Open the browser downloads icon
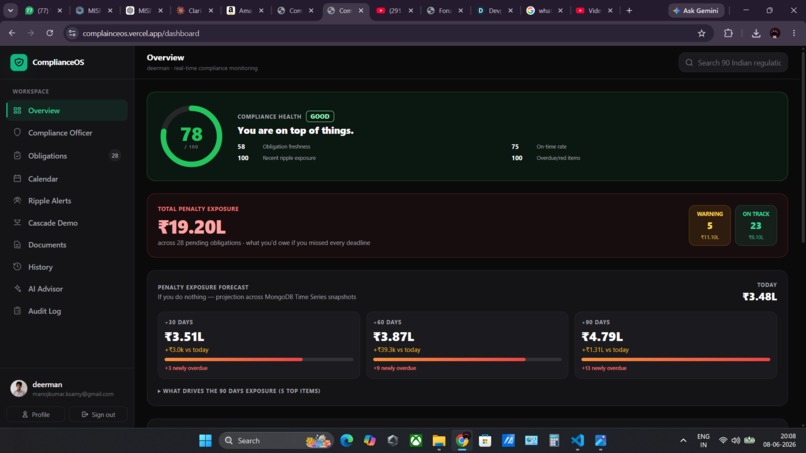Screen dimensions: 806x453 pos(756,33)
